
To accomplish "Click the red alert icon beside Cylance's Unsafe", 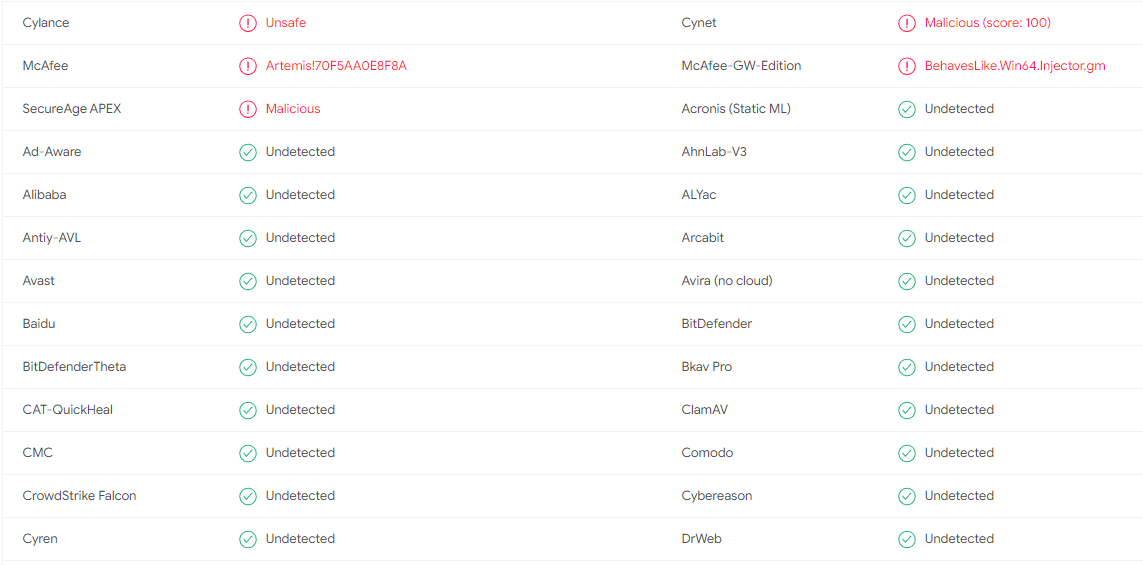I will [248, 23].
